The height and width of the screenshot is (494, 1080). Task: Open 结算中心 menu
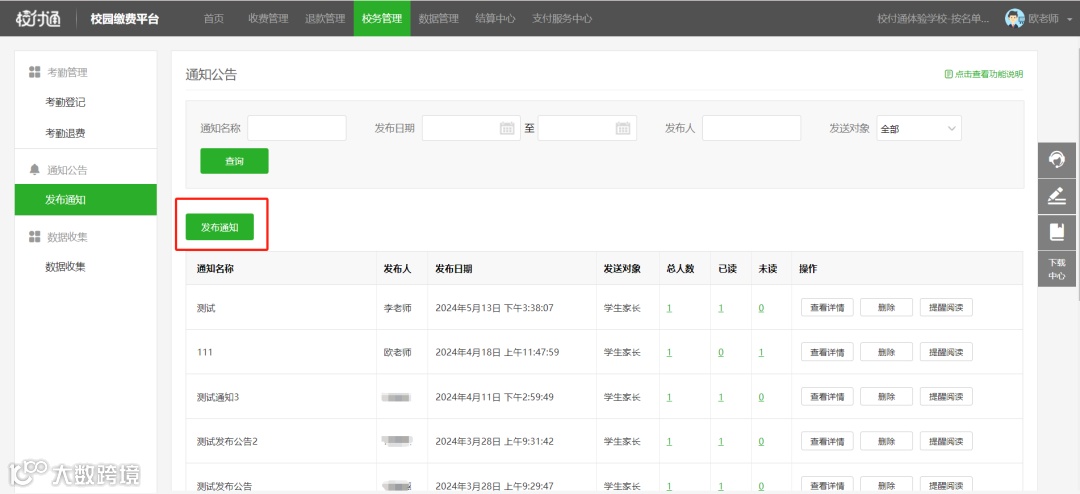pyautogui.click(x=495, y=19)
